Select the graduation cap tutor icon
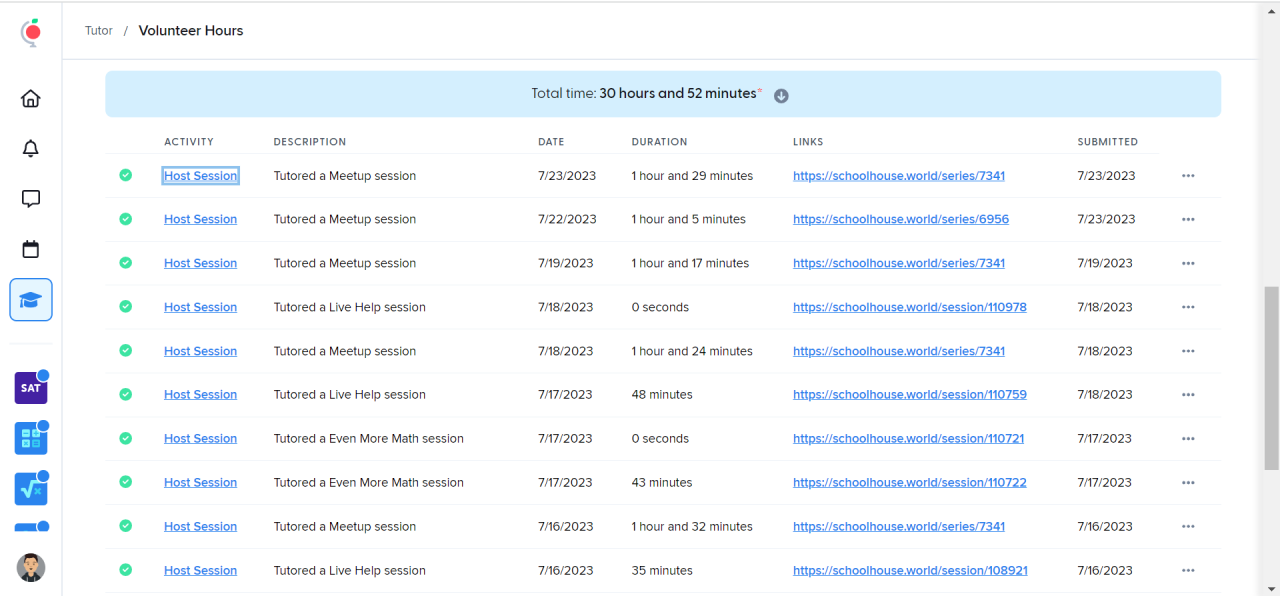This screenshot has width=1280, height=596. click(31, 300)
